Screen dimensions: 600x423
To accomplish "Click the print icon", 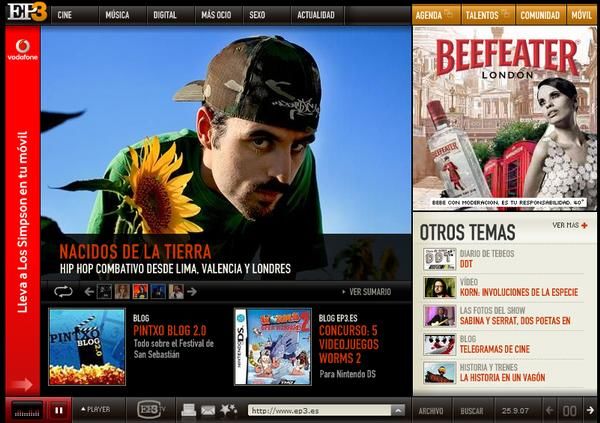I will pos(189,410).
